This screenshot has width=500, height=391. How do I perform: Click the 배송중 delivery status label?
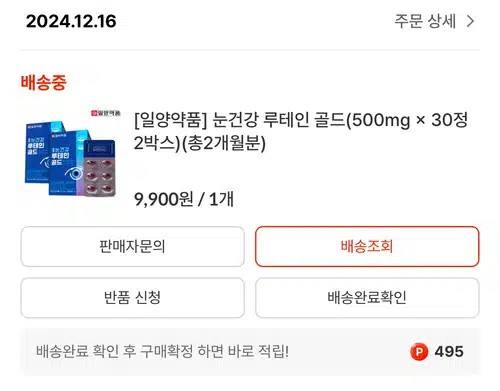point(44,82)
